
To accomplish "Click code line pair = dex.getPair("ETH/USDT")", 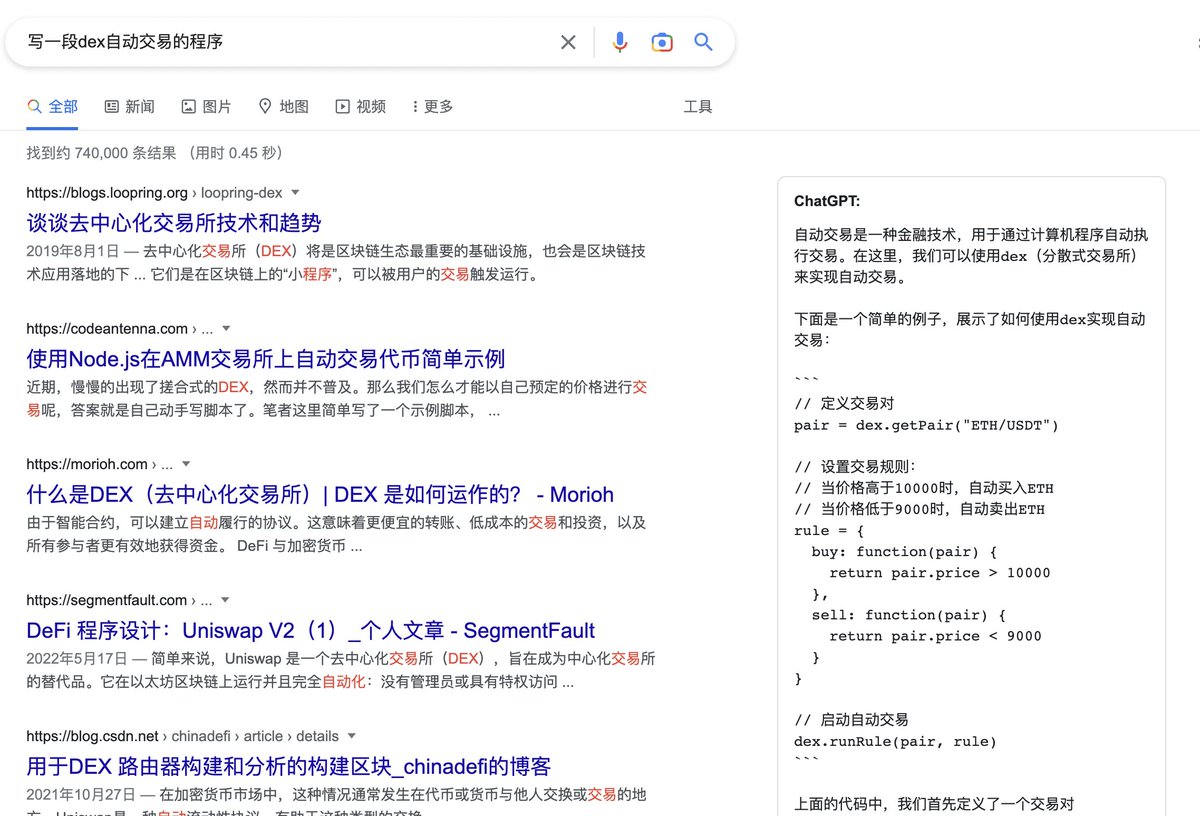I will (926, 425).
